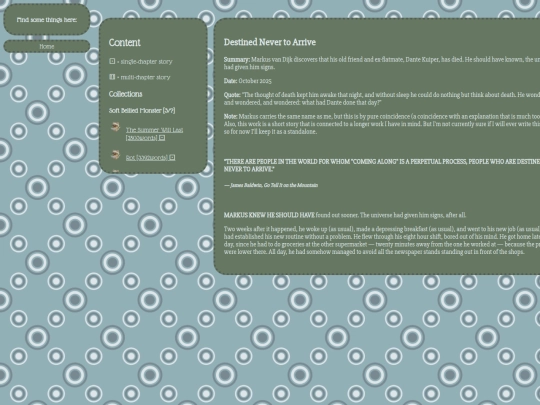Click the paragraph starting 'Two weeks after it happened'

tap(382, 240)
